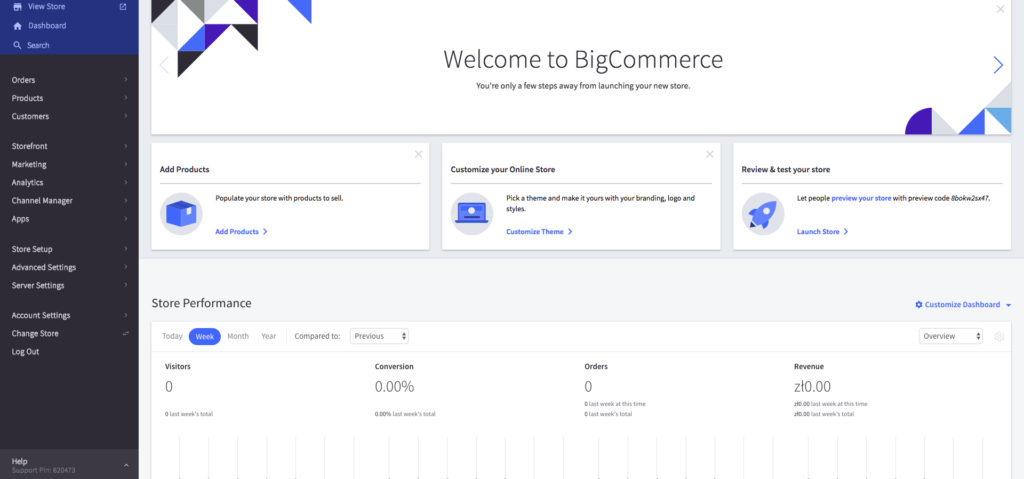Open Server Settings in sidebar
Image resolution: width=1024 pixels, height=479 pixels.
pyautogui.click(x=69, y=286)
